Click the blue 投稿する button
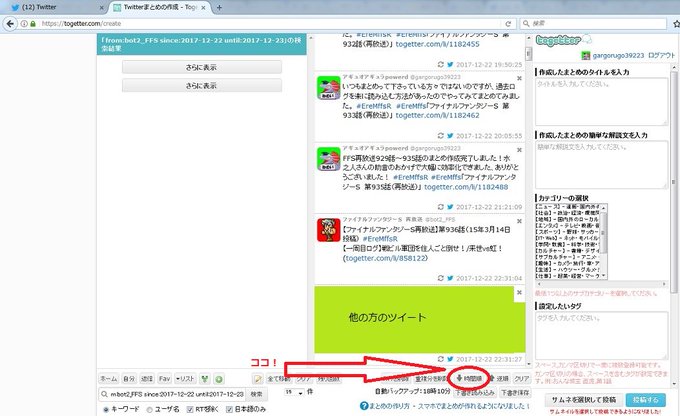This screenshot has height=416, width=680. click(x=645, y=400)
